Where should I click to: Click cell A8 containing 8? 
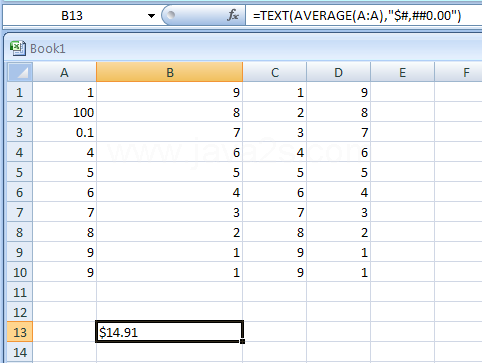65,232
